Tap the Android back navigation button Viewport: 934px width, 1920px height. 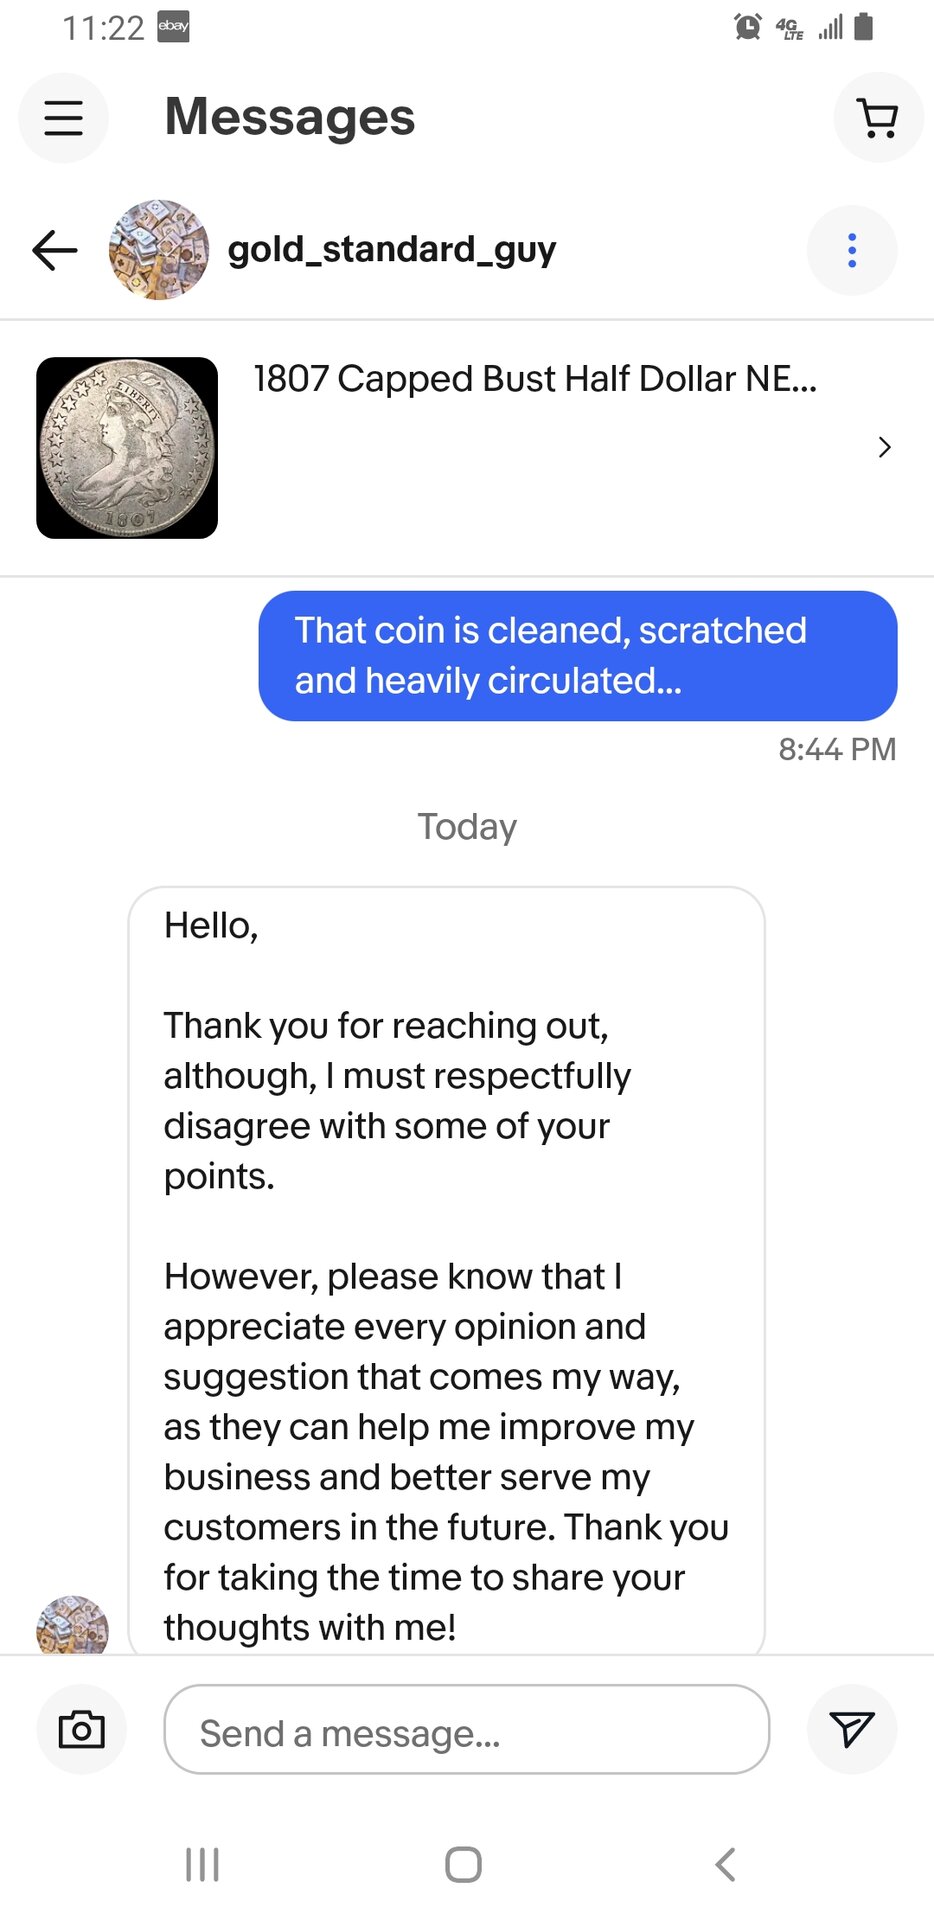click(726, 1864)
